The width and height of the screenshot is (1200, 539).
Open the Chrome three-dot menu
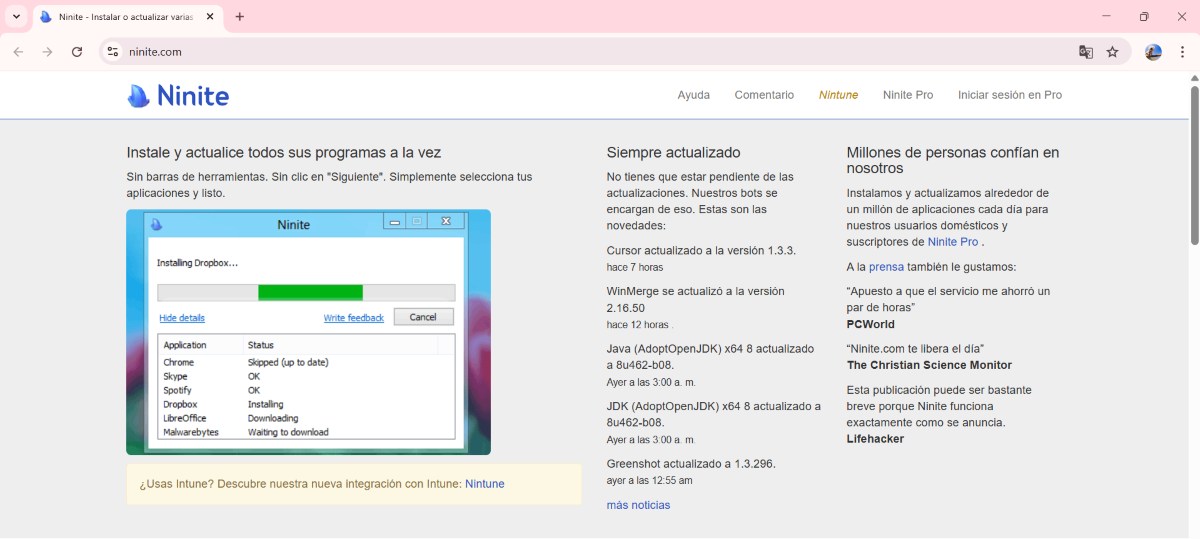(1181, 52)
